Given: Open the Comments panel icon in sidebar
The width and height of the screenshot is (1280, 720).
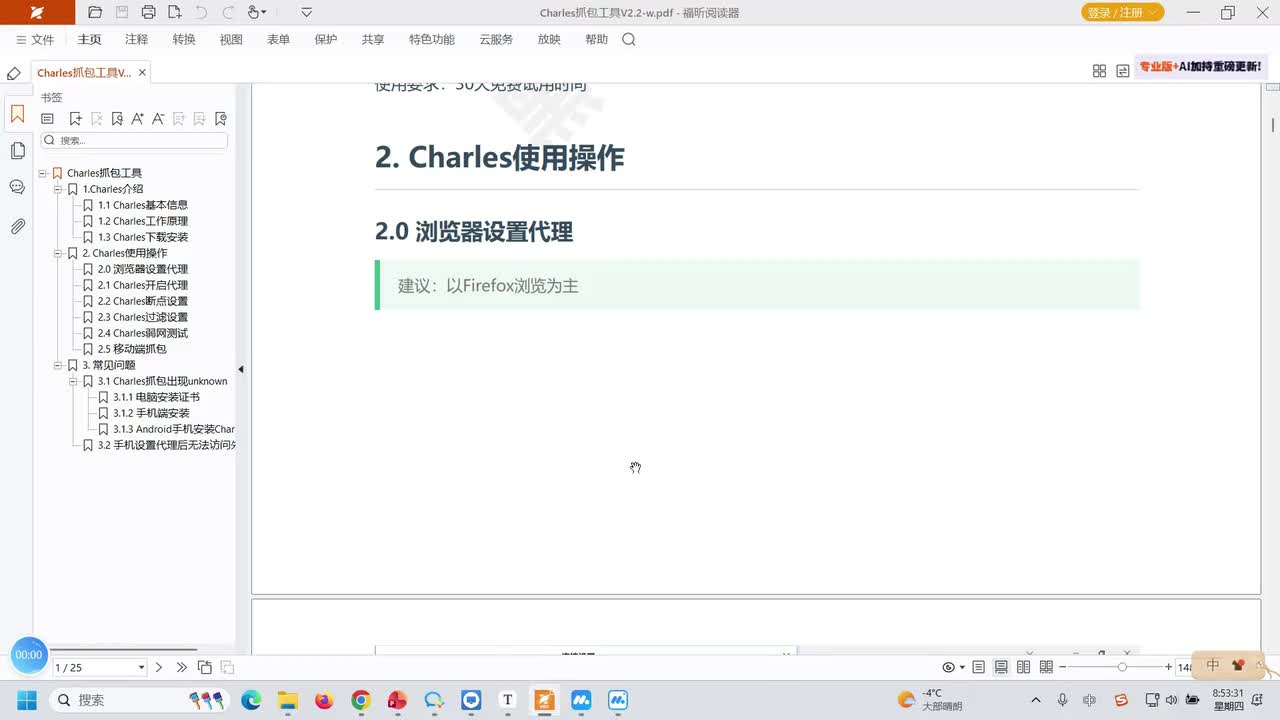Looking at the screenshot, I should (x=17, y=187).
